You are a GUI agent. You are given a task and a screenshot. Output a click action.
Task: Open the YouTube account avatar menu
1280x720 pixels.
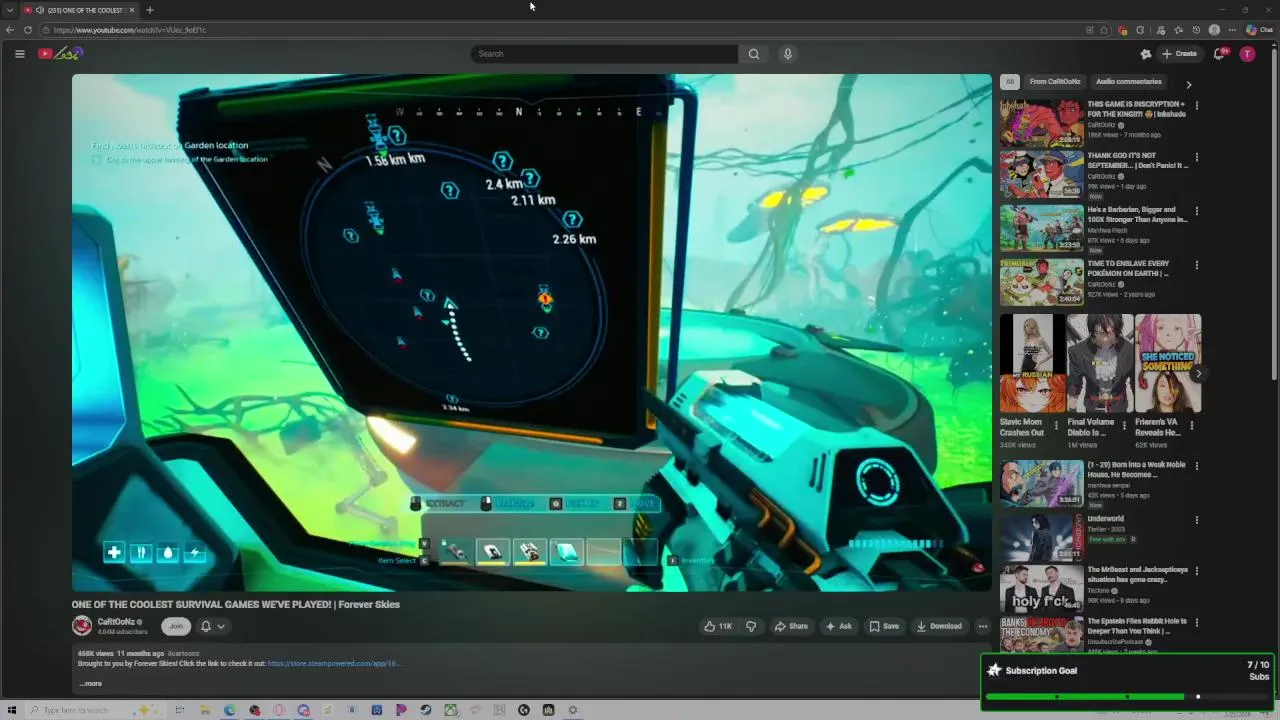coord(1247,54)
